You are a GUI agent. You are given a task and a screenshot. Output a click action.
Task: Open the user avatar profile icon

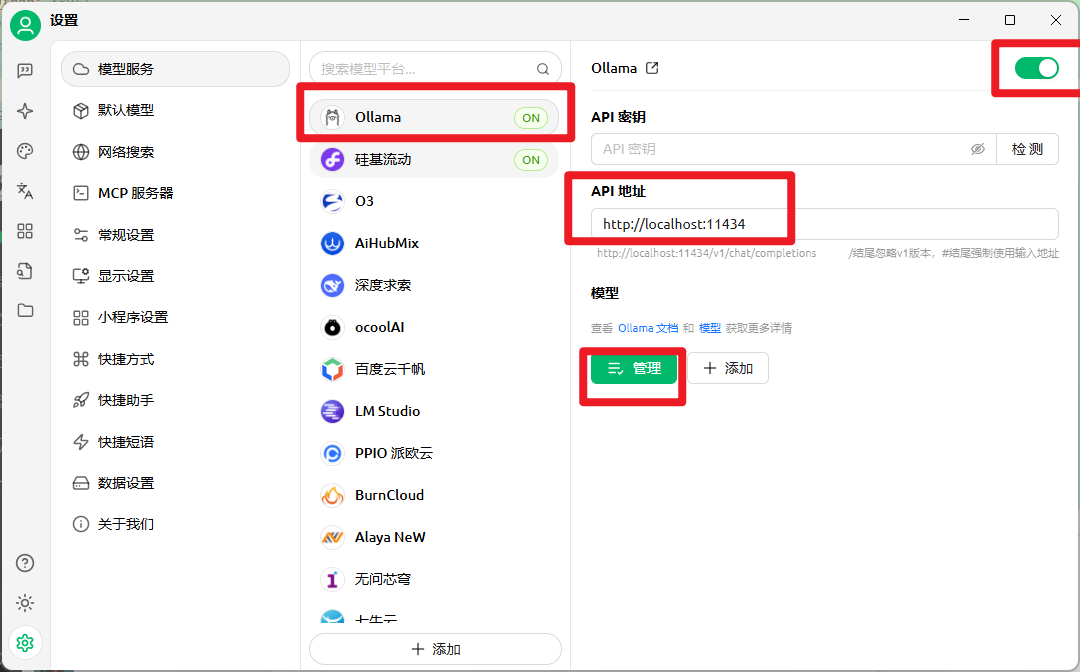click(25, 25)
